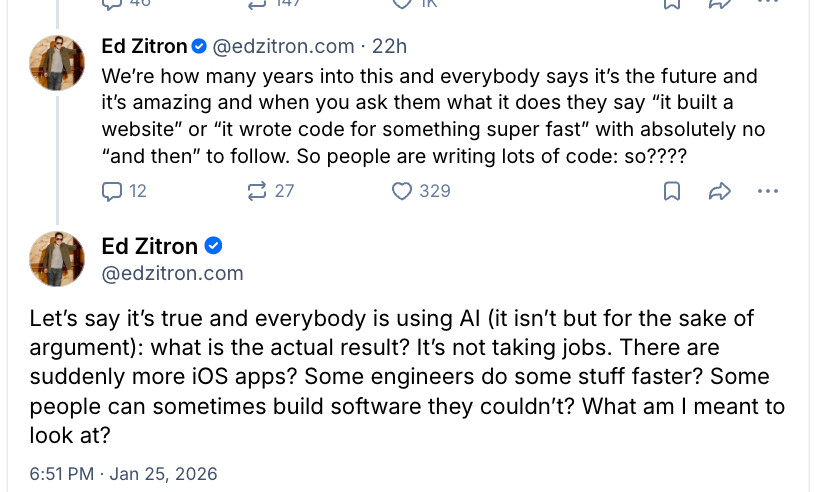Reply to the post with 12 replies
Image resolution: width=814 pixels, height=492 pixels.
pyautogui.click(x=112, y=191)
